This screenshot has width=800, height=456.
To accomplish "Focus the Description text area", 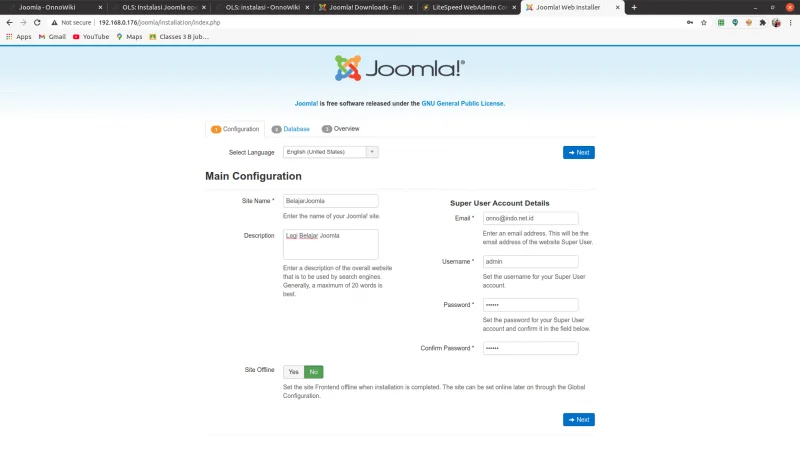I will (331, 244).
